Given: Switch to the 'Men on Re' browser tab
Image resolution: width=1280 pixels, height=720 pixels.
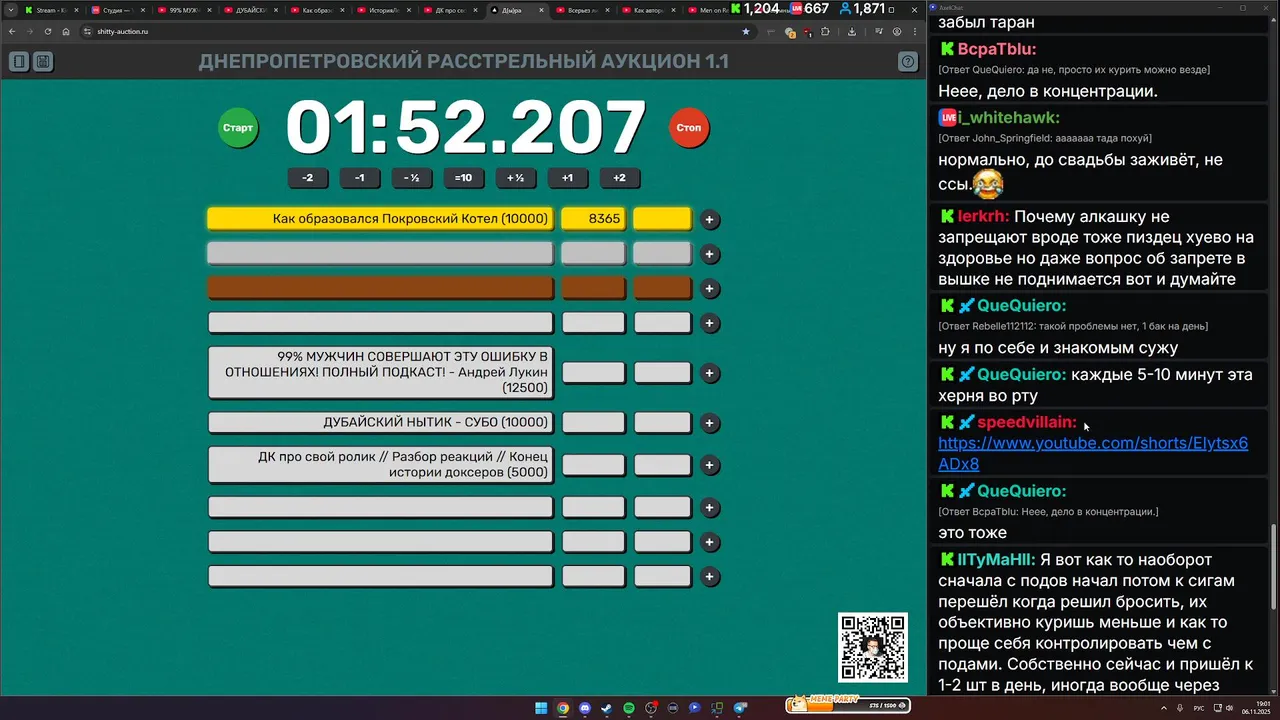Looking at the screenshot, I should (x=712, y=10).
